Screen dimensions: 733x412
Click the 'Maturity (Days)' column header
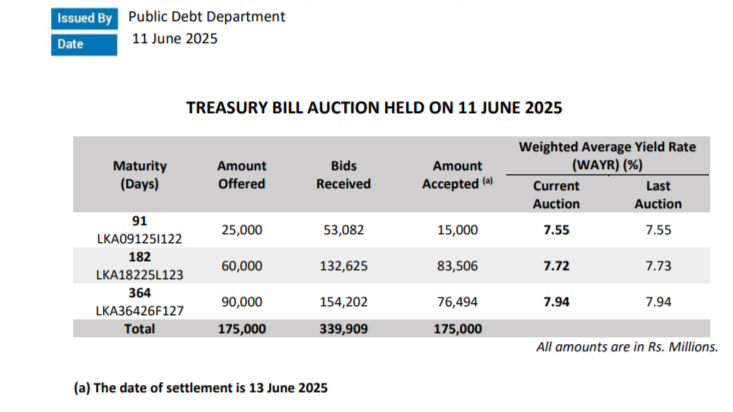point(139,175)
